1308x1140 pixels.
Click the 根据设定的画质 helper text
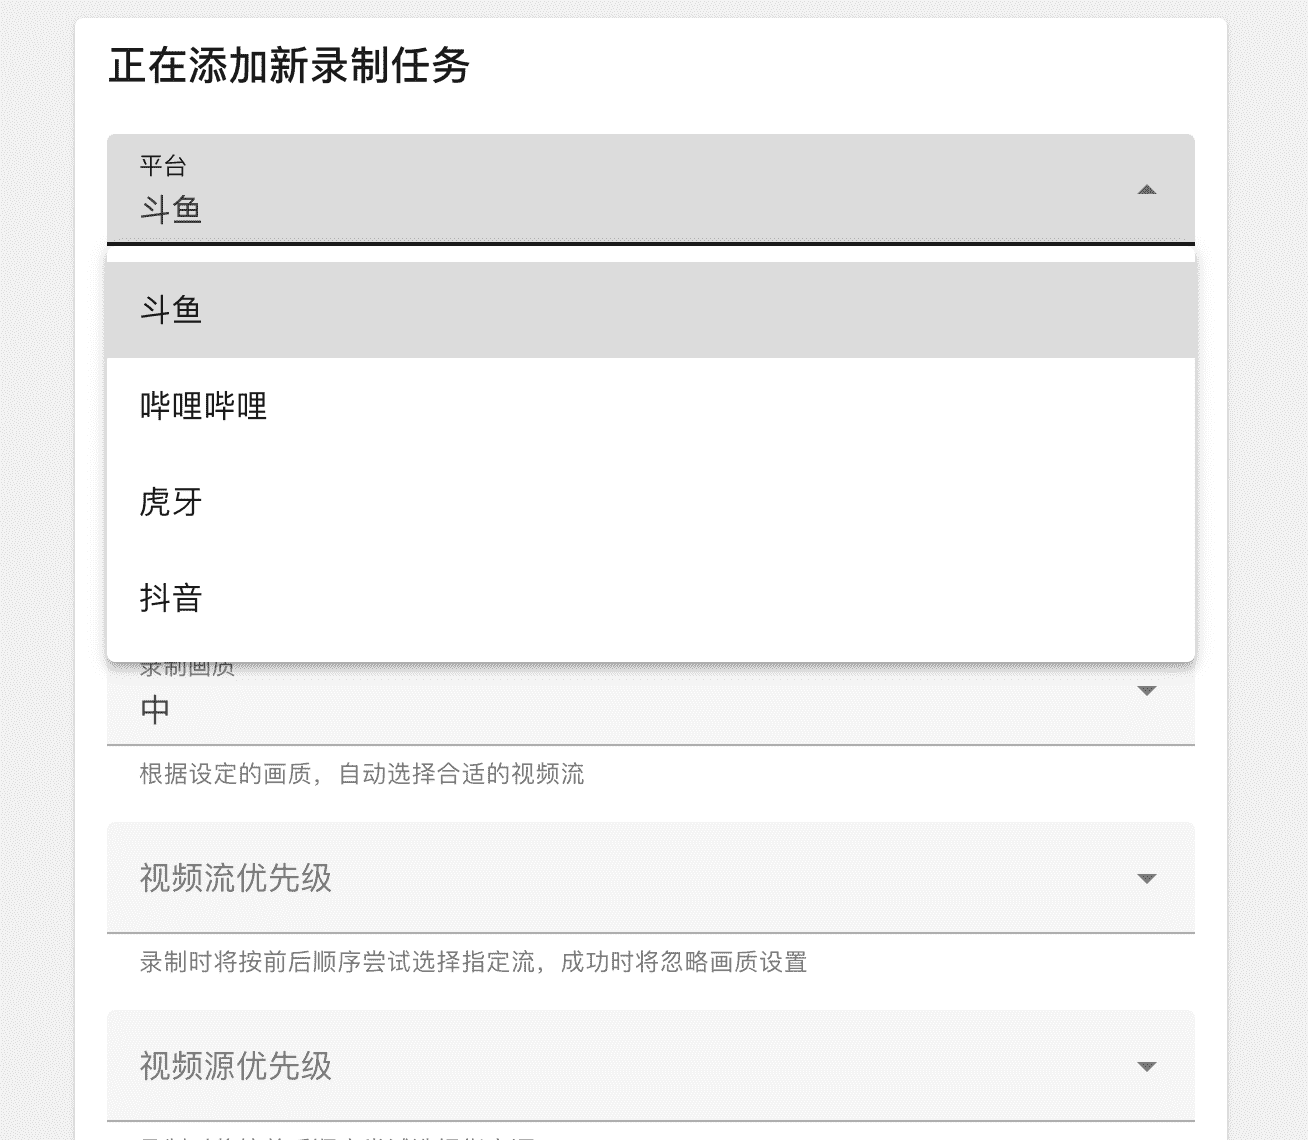coord(361,774)
